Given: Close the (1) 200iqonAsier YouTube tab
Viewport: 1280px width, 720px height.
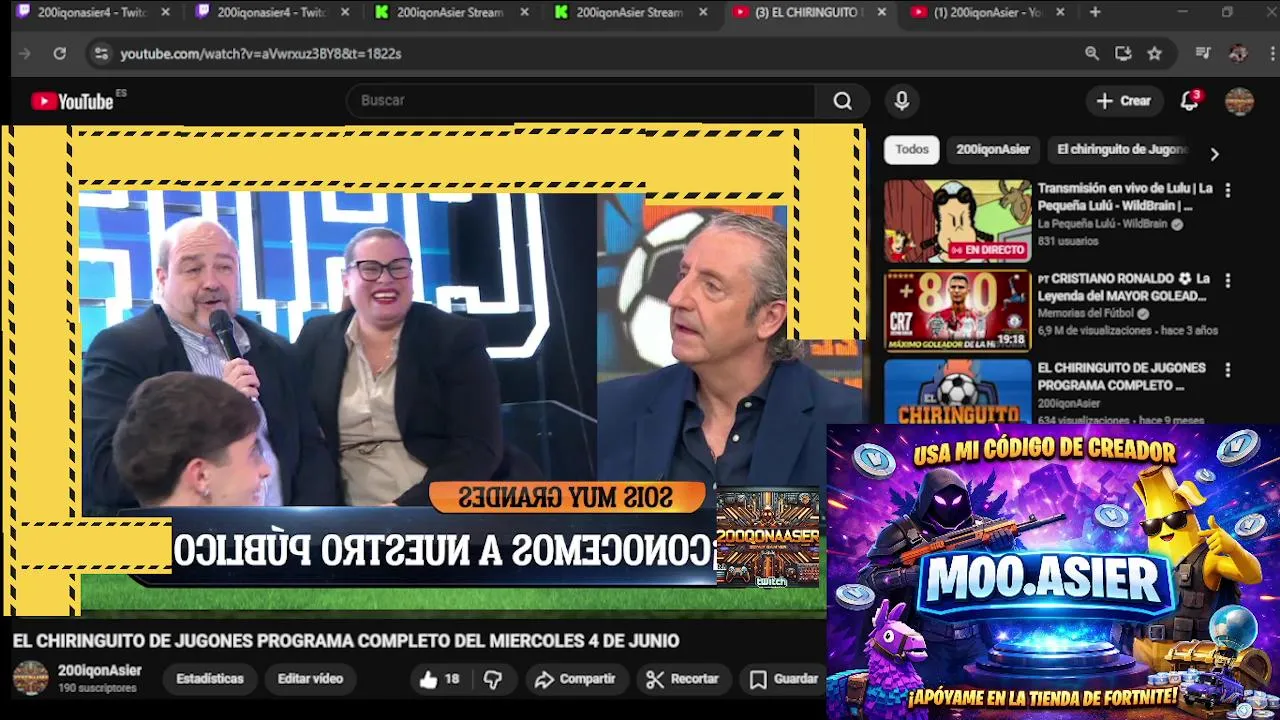Looking at the screenshot, I should [x=1060, y=12].
